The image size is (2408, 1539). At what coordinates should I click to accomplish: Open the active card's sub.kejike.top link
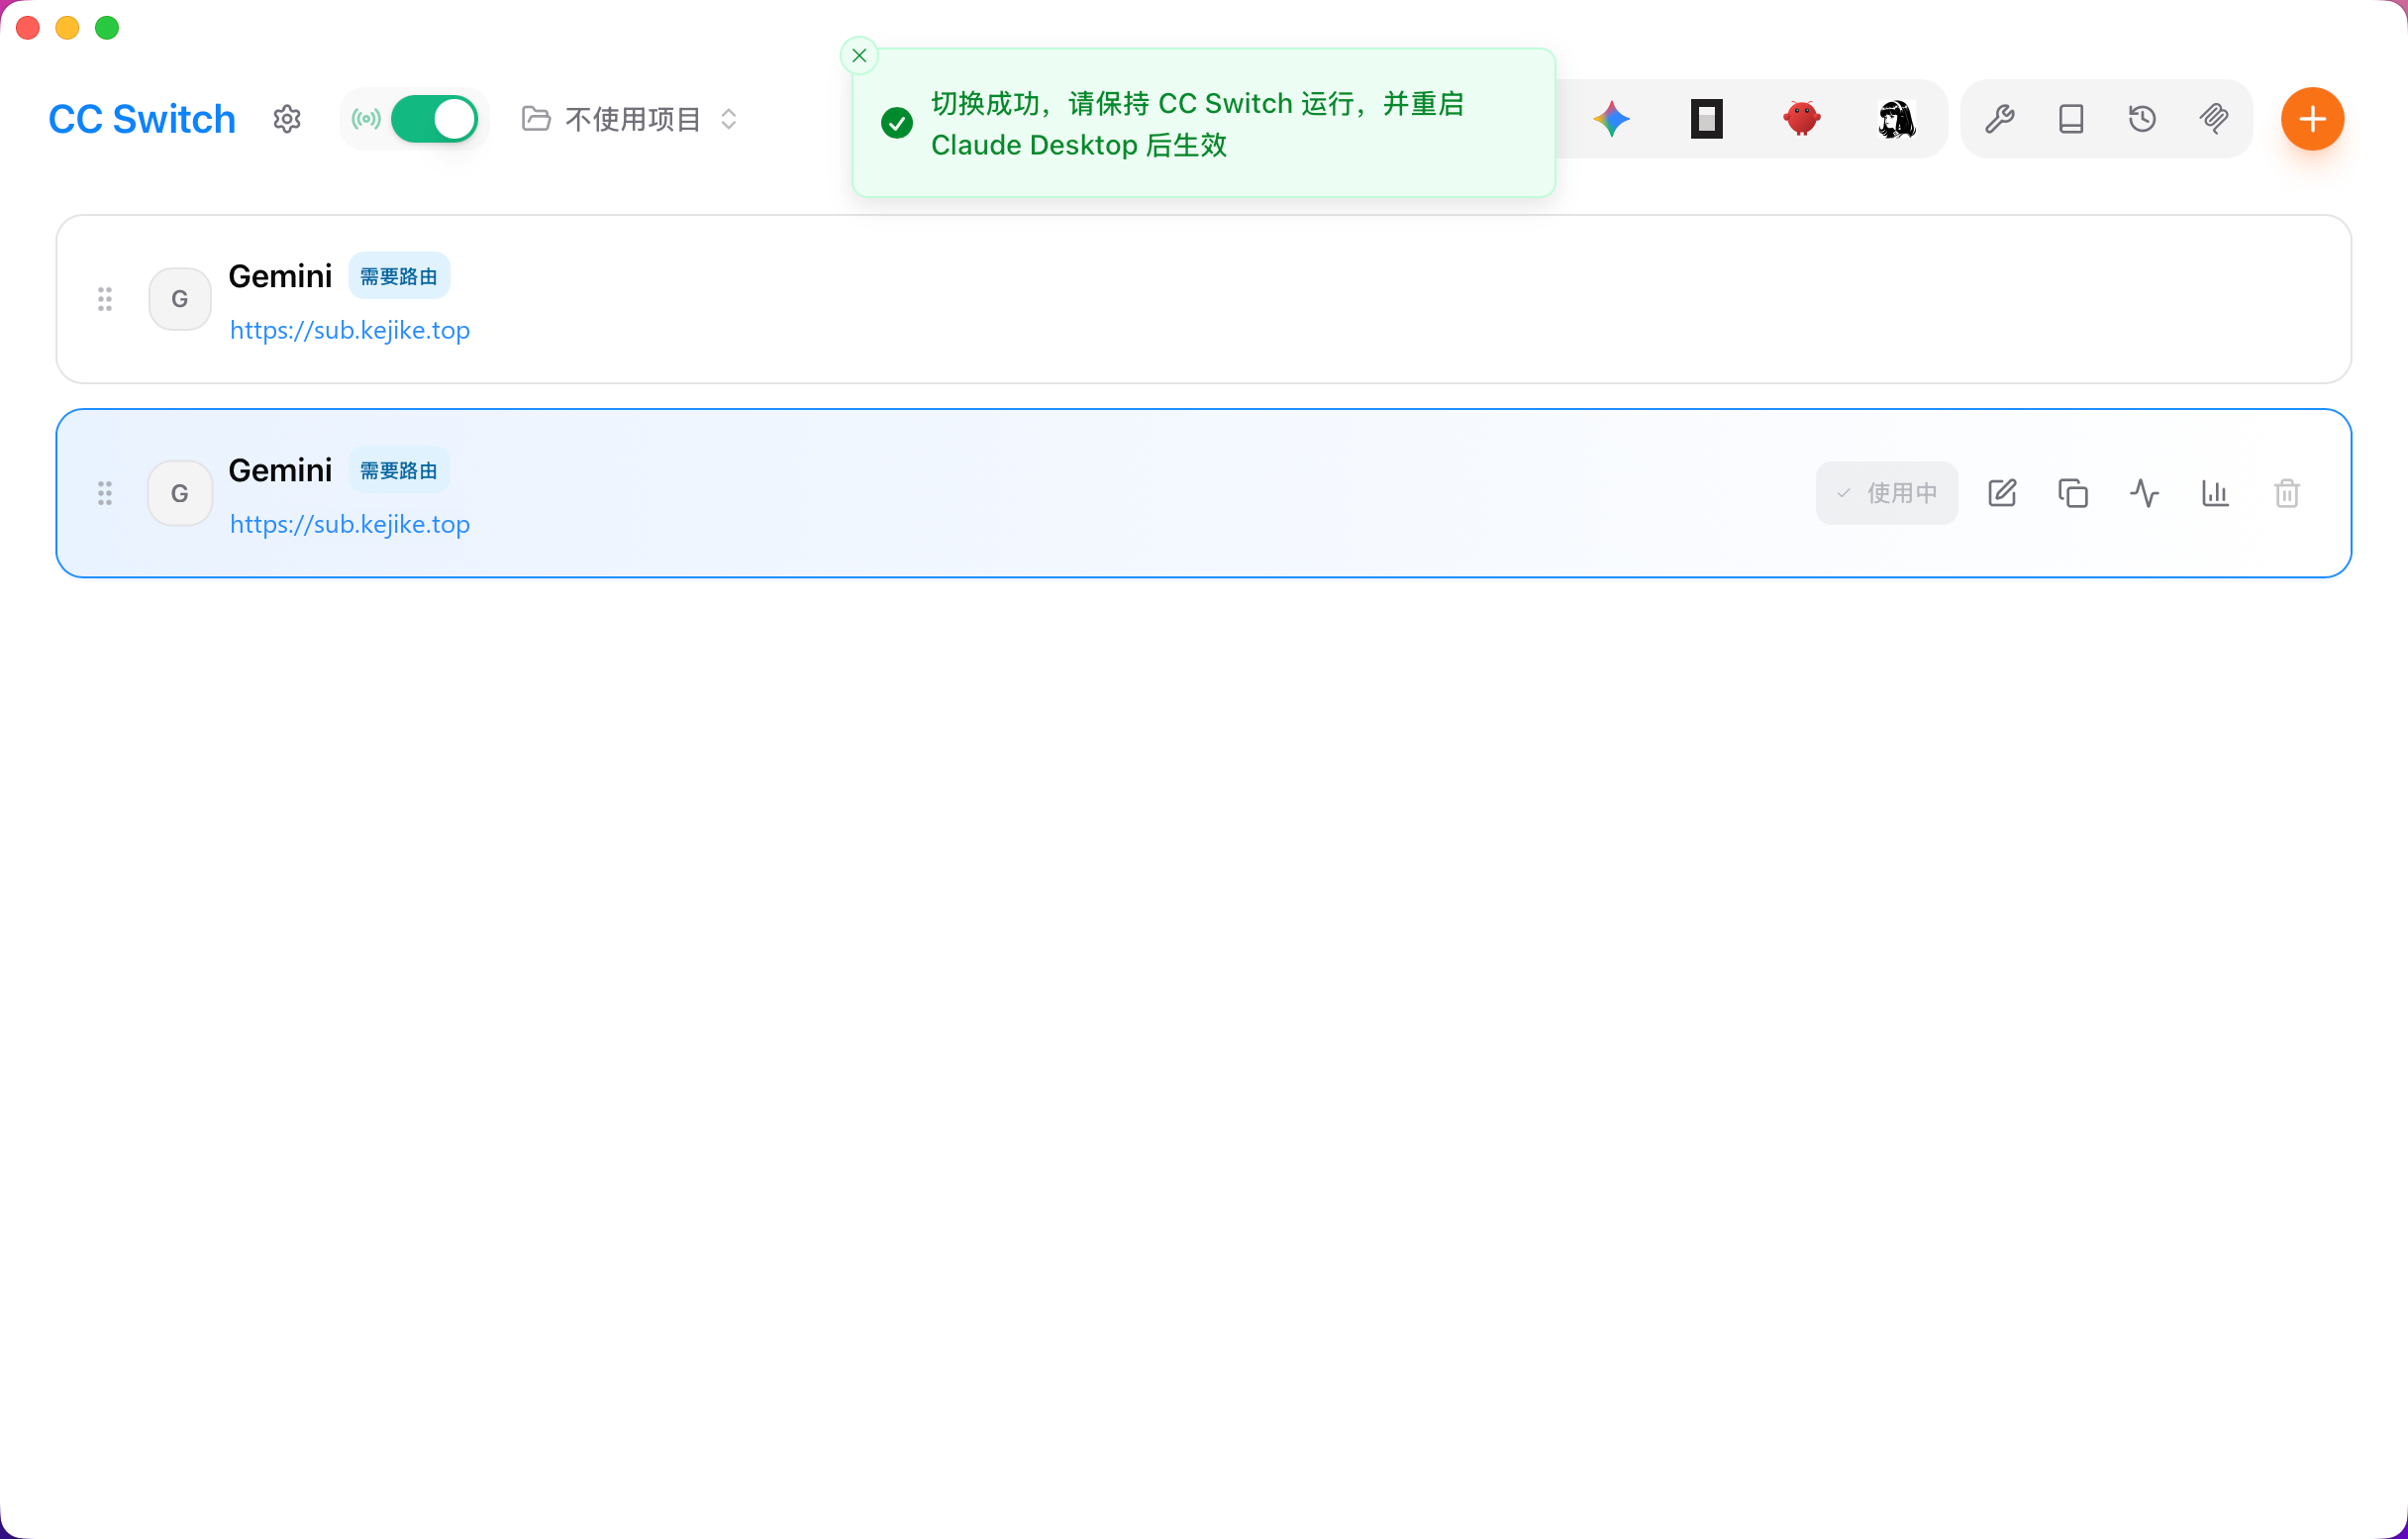pos(350,524)
